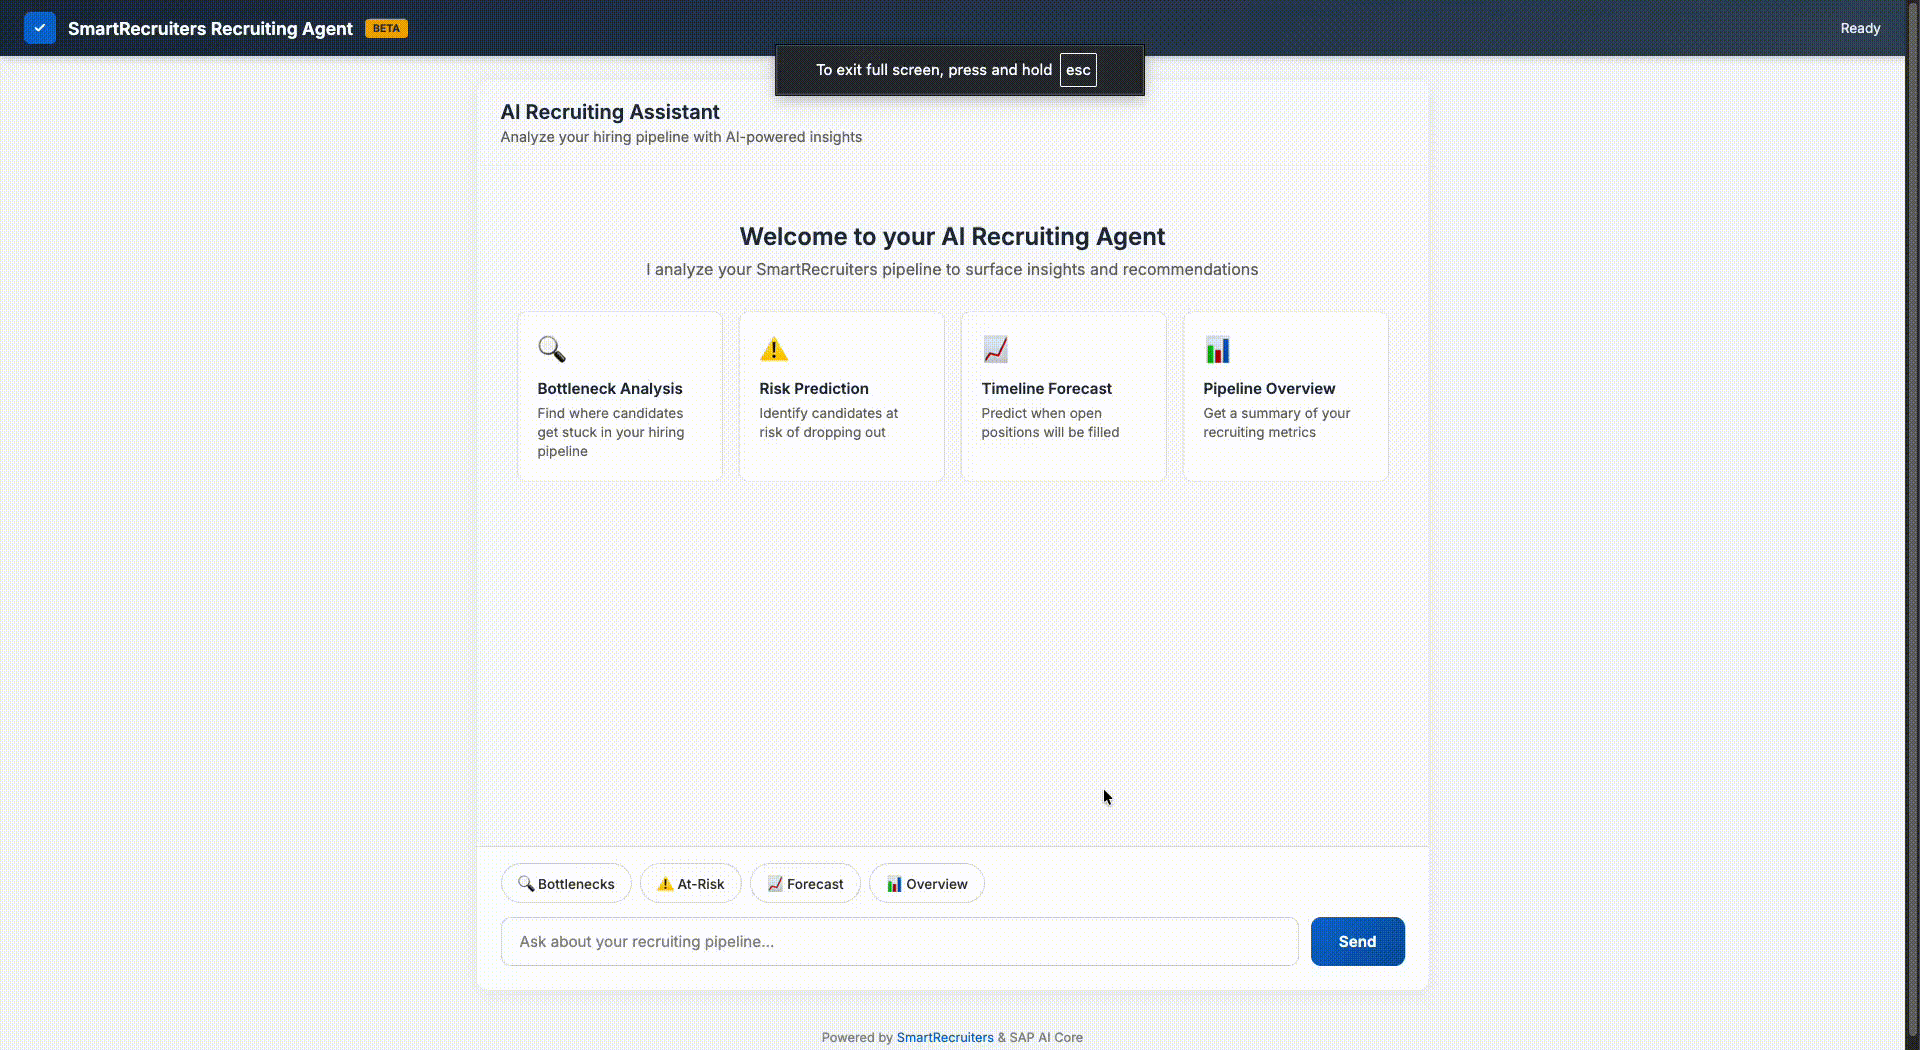
Task: Click the magnifying glass Bottleneck Analysis icon
Action: (x=551, y=349)
